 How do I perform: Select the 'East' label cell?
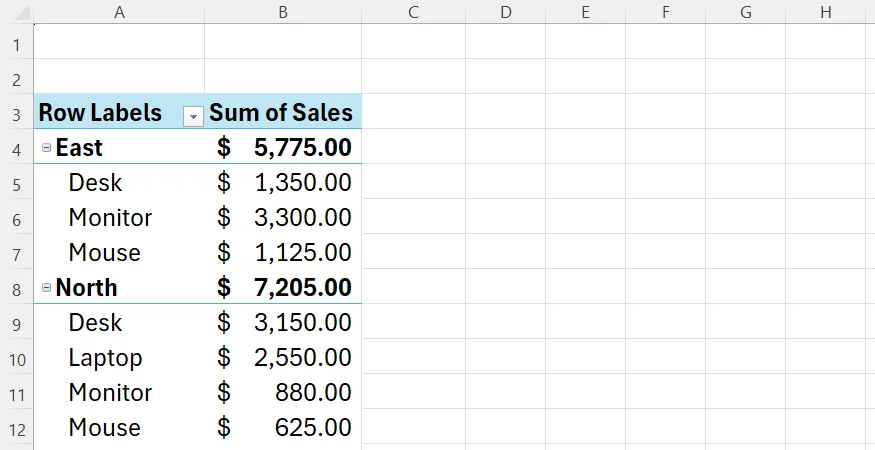119,147
